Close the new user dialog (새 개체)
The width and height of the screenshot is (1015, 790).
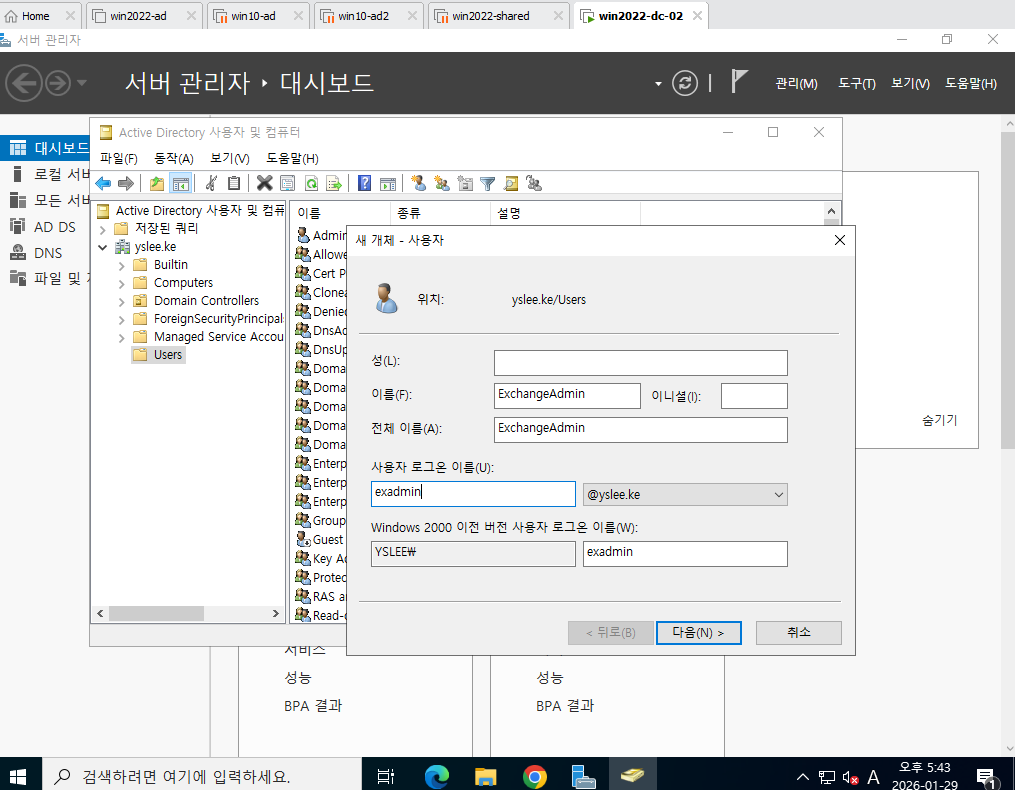click(840, 240)
